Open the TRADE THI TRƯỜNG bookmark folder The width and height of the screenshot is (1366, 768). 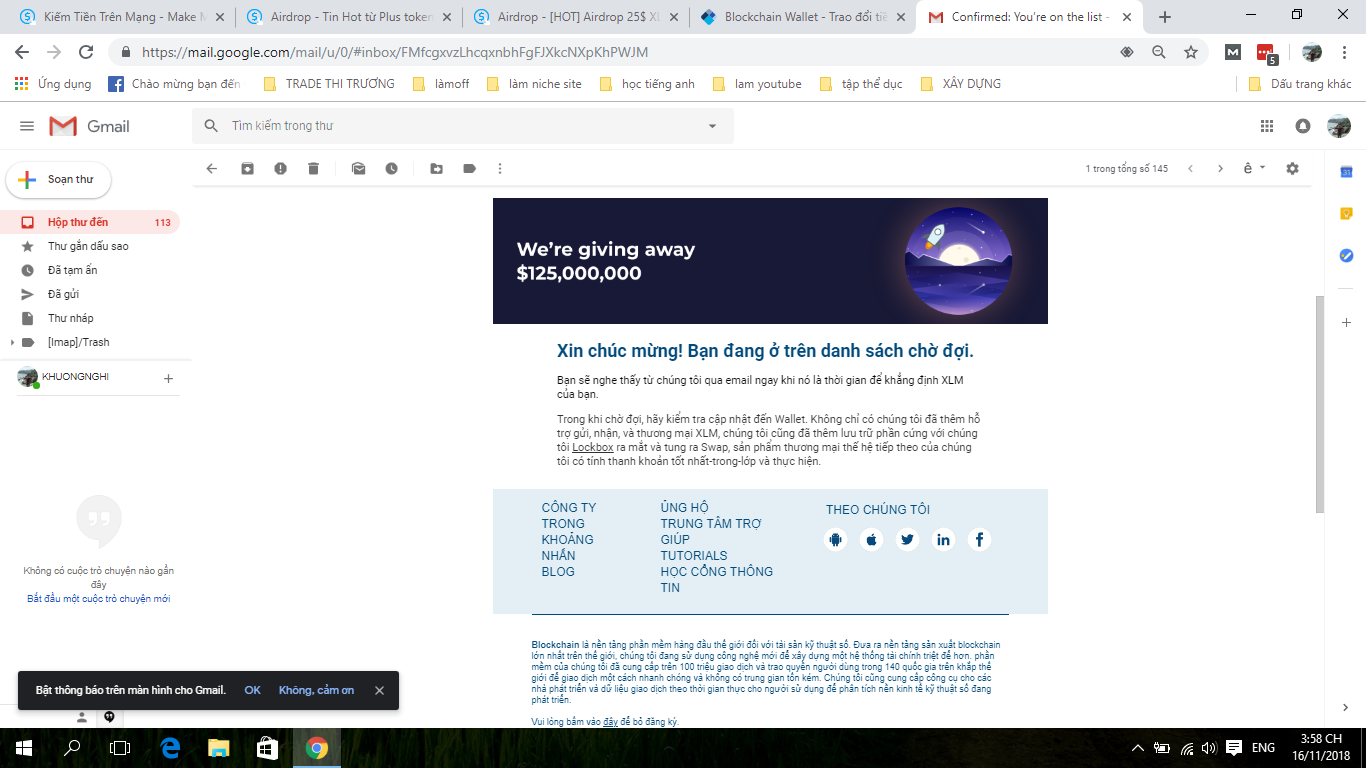tap(329, 84)
